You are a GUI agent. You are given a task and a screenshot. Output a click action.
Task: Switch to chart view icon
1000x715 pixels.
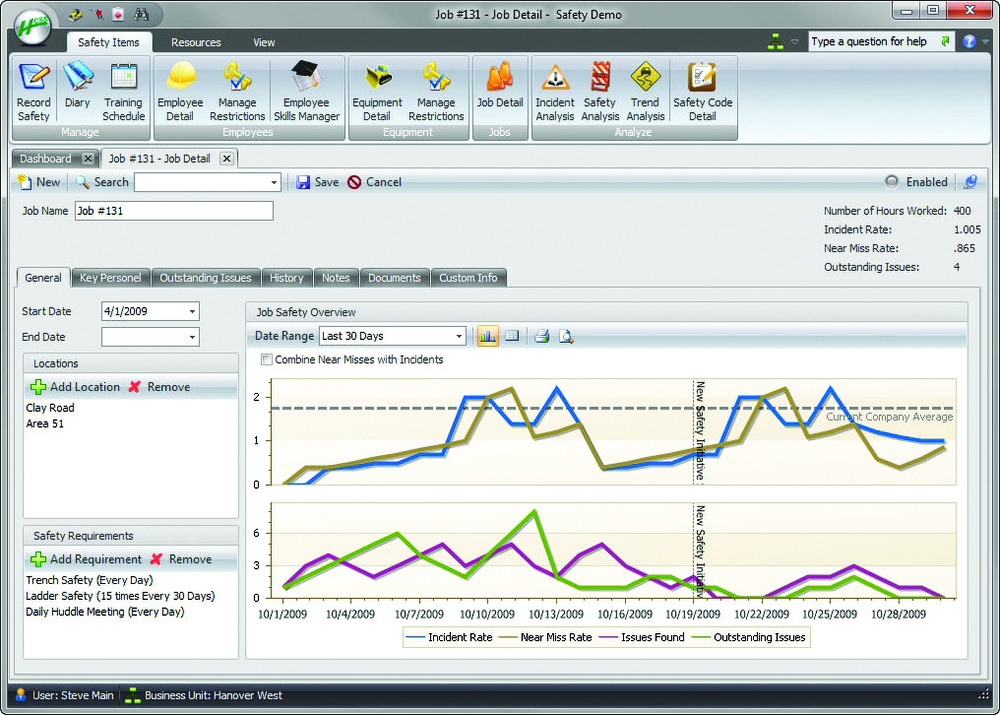488,336
